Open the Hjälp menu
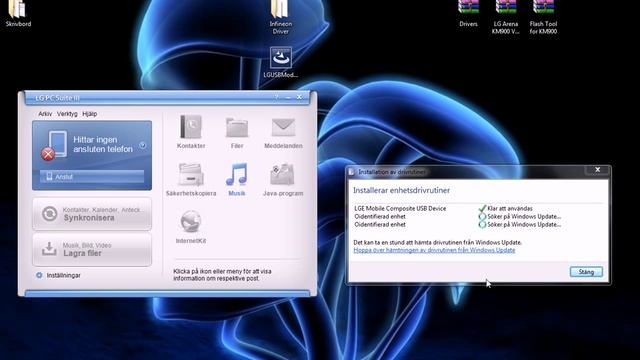640x360 pixels. coord(89,114)
